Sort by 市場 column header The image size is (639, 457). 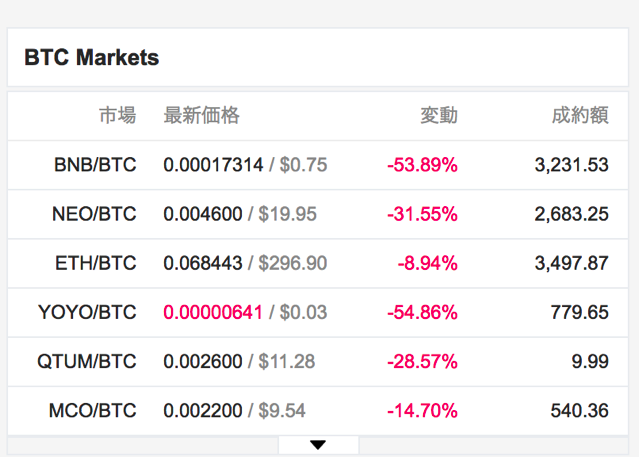point(117,115)
